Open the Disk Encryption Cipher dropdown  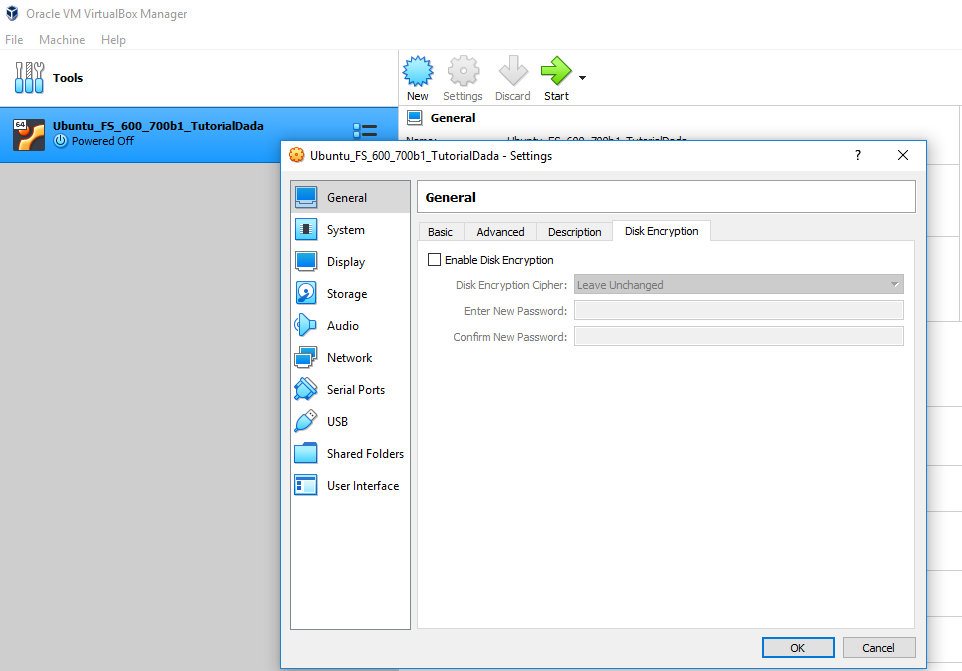pyautogui.click(x=738, y=285)
